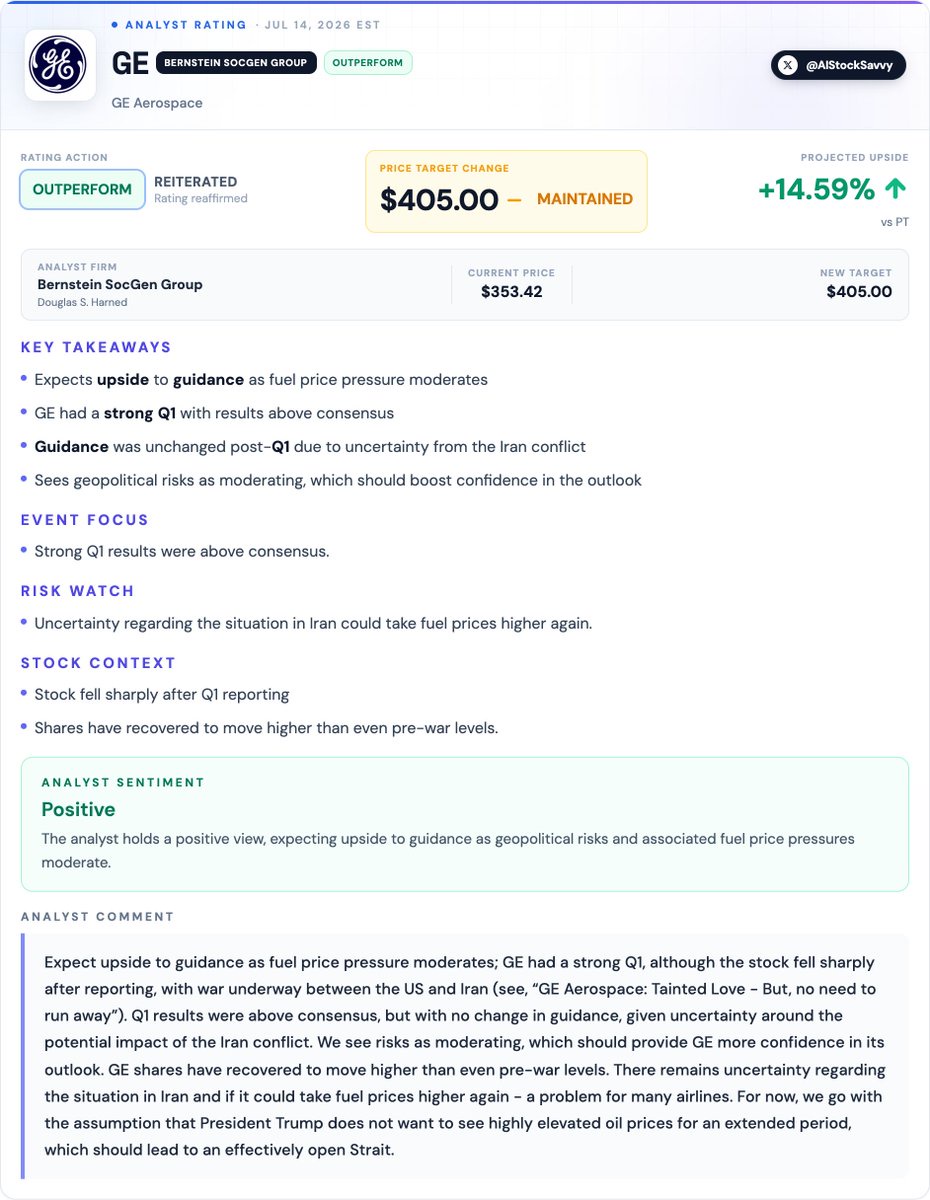Click the Analyst Comment quote block
Viewport: 930px width, 1200px height.
(x=465, y=1056)
